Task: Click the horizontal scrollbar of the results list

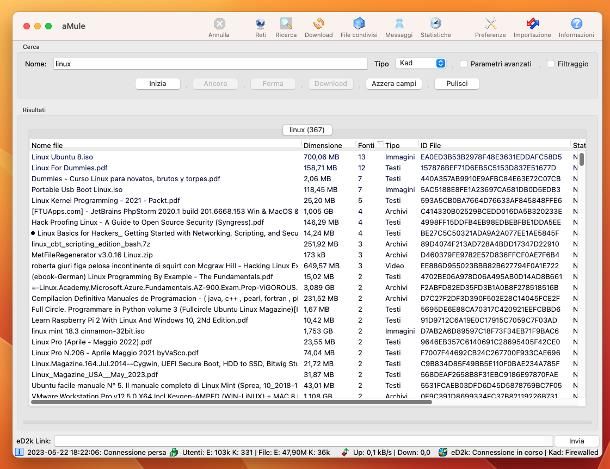Action: click(x=231, y=402)
